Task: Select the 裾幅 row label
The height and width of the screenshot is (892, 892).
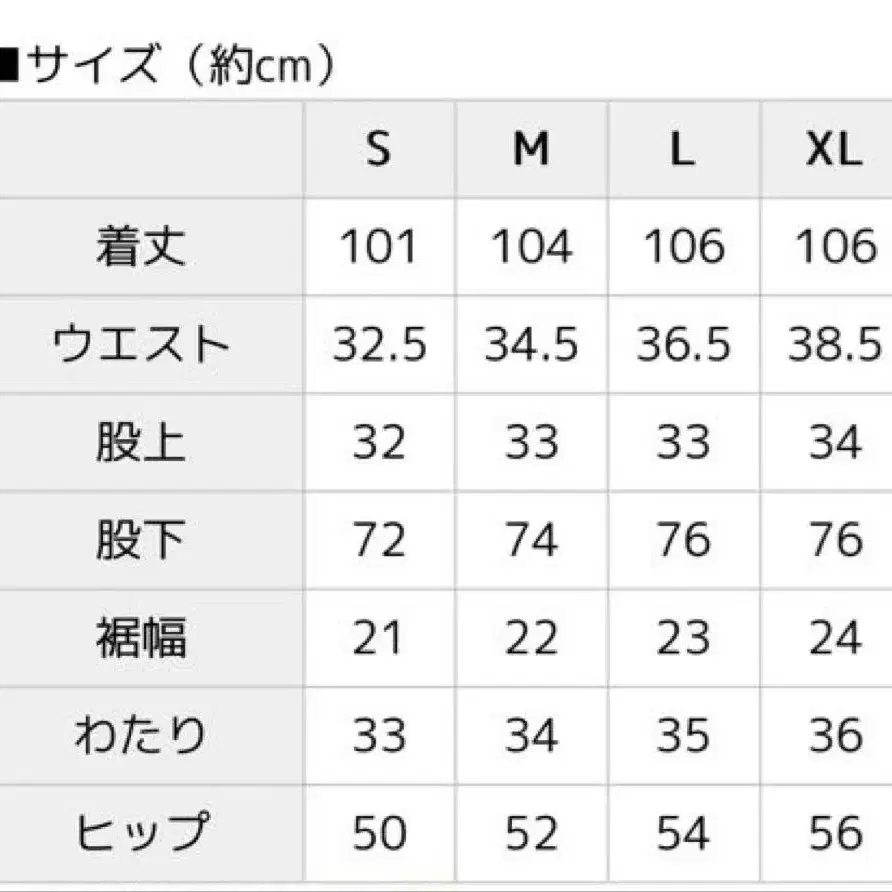Action: click(x=141, y=638)
